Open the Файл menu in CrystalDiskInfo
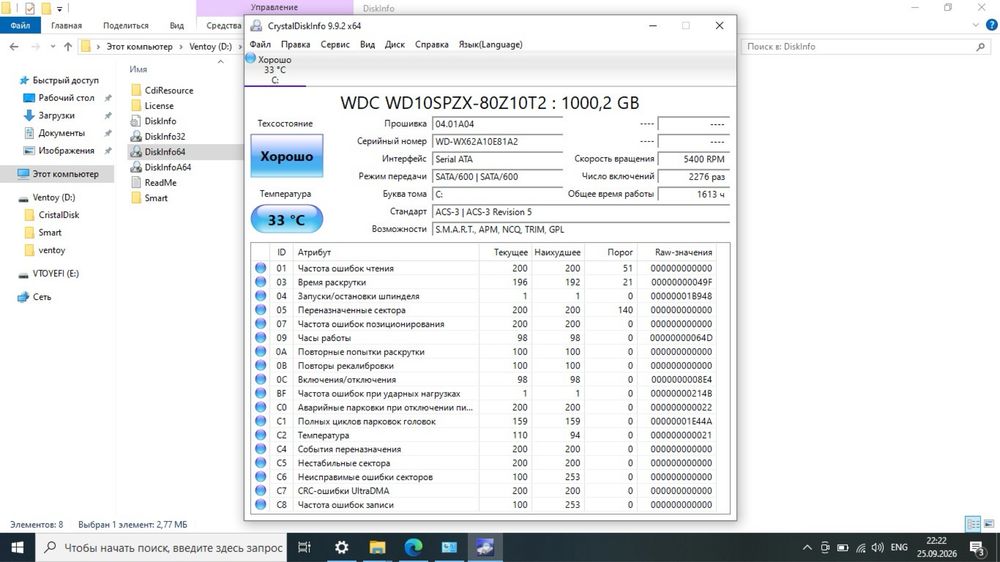Viewport: 1000px width, 562px height. [260, 45]
